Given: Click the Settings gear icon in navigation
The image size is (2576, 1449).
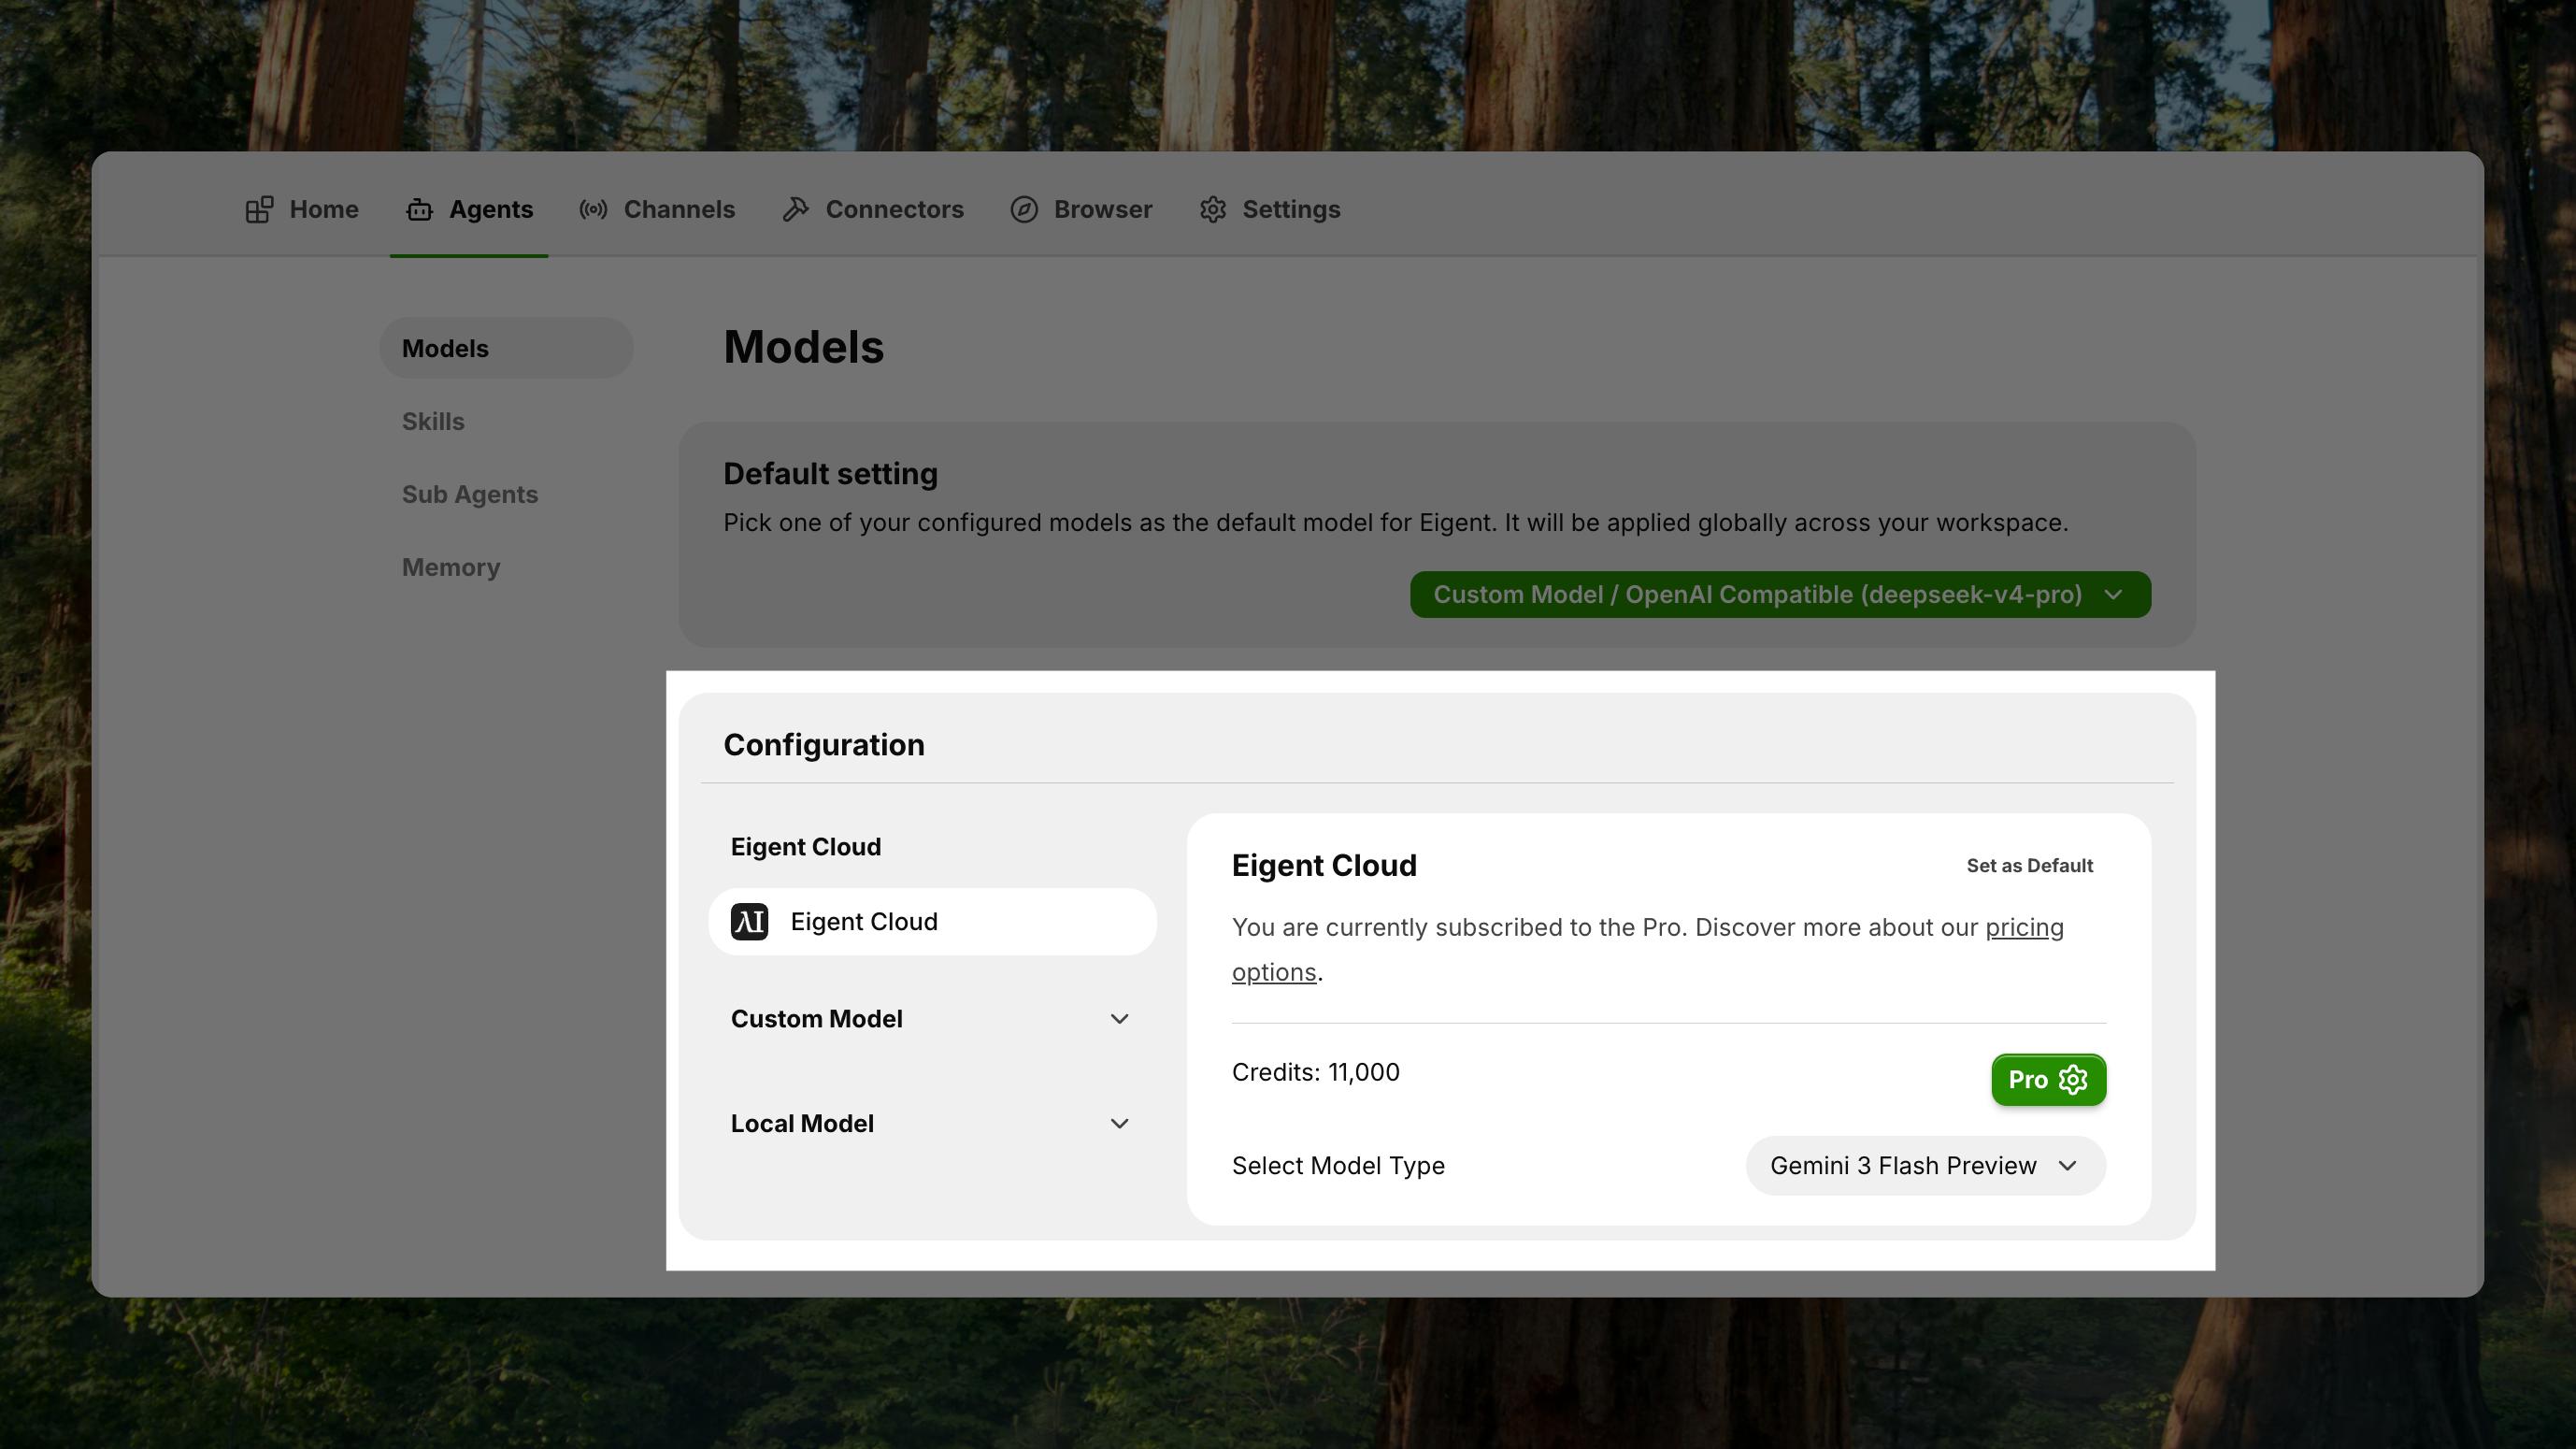Looking at the screenshot, I should (x=1213, y=209).
